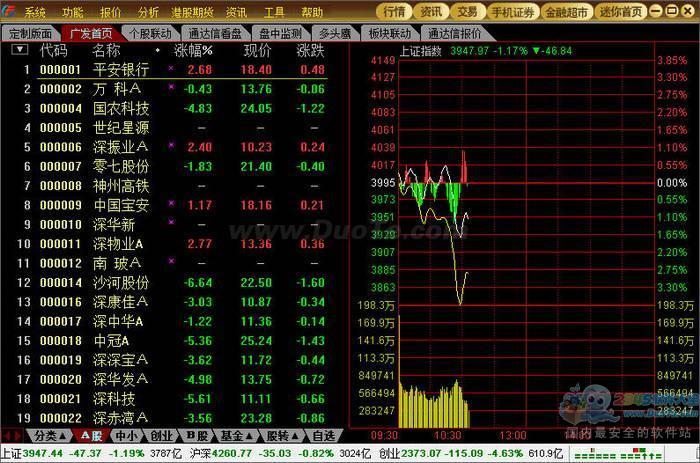Switch to the 广发首页 tab

[91, 33]
